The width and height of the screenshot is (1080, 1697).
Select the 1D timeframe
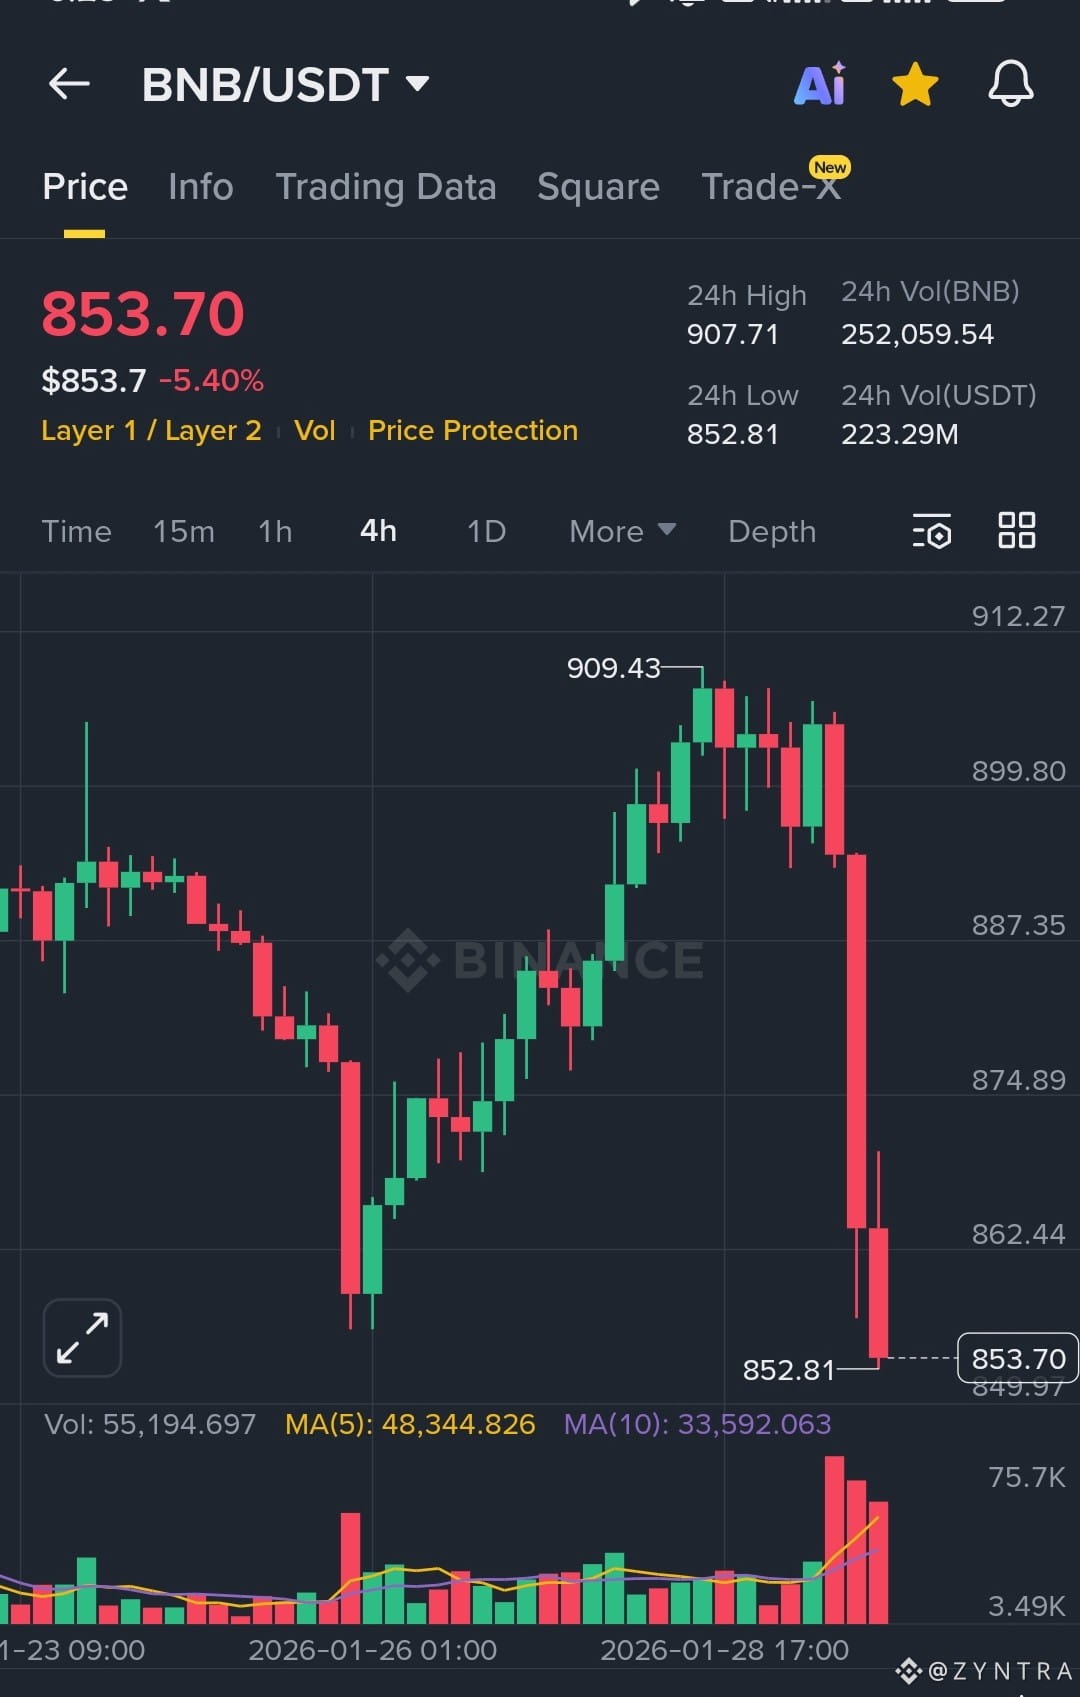pyautogui.click(x=485, y=532)
